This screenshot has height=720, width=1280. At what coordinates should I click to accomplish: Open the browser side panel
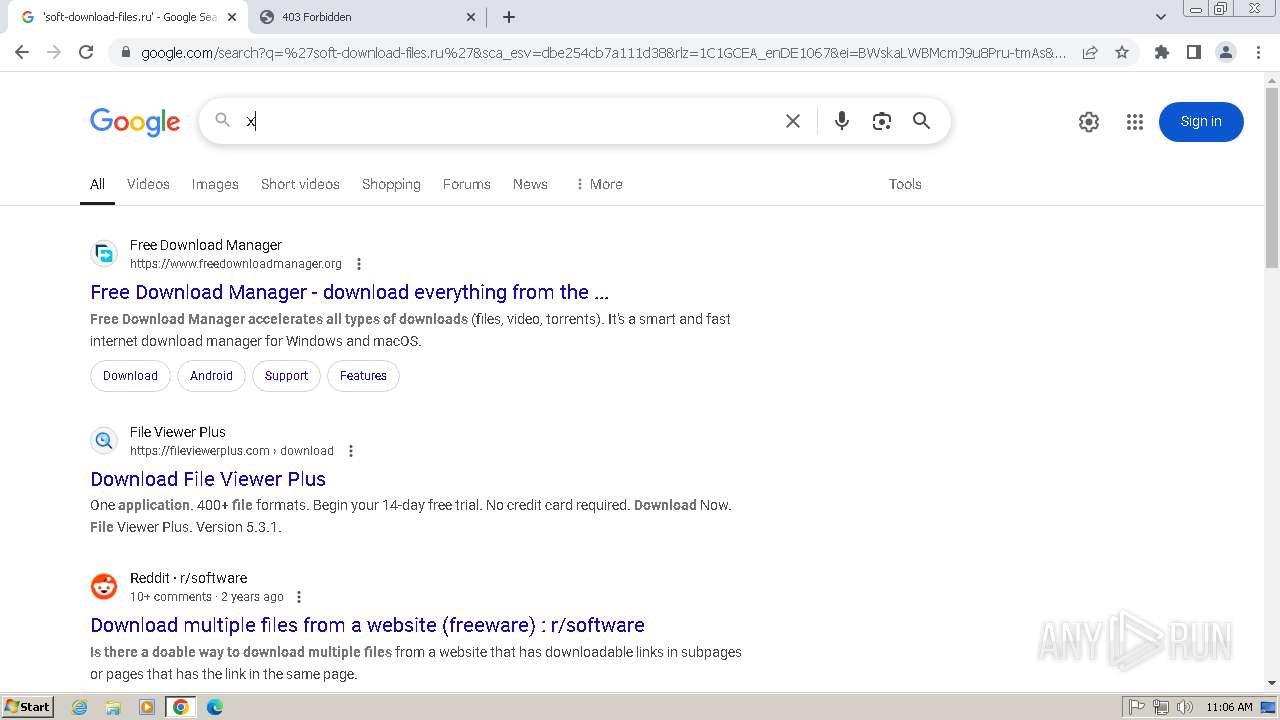click(1194, 52)
